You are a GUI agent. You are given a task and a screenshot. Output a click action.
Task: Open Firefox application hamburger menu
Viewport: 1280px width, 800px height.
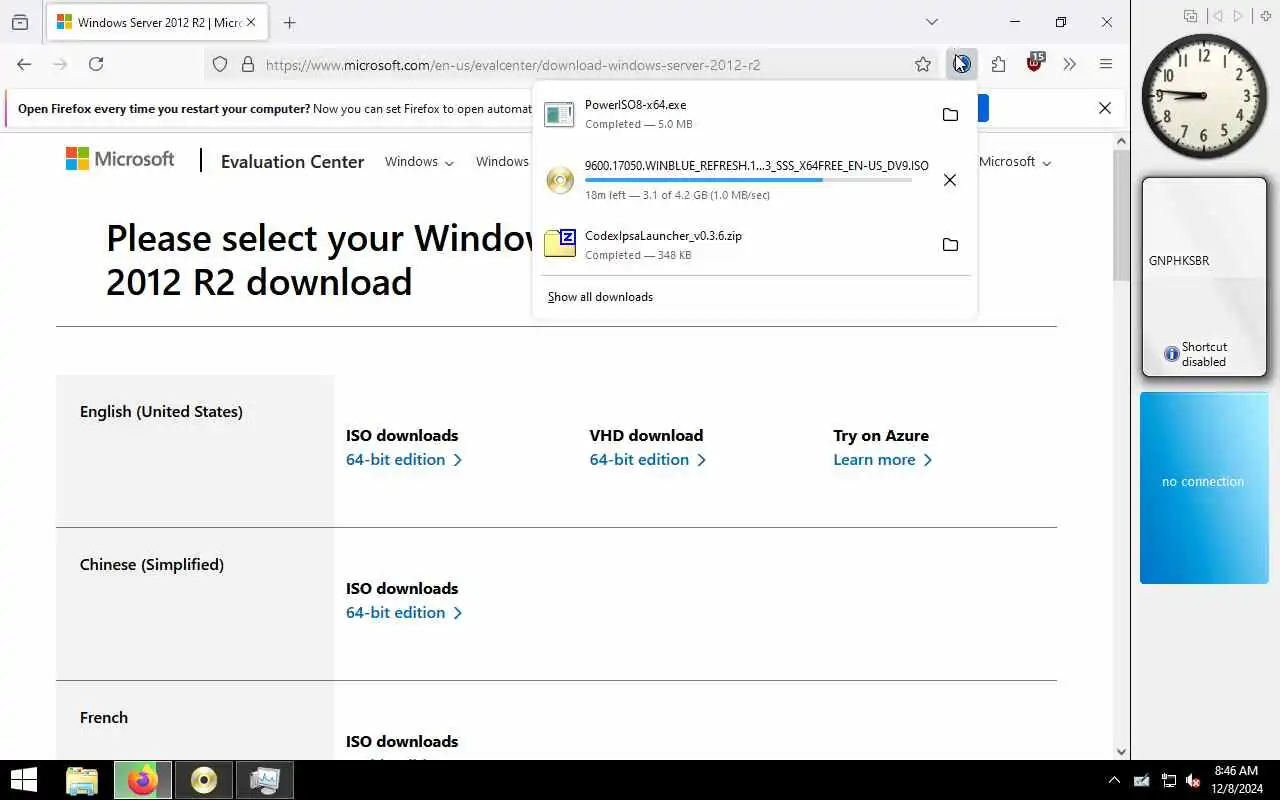(1106, 64)
